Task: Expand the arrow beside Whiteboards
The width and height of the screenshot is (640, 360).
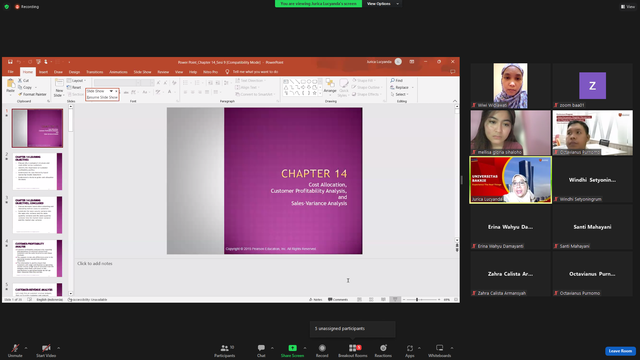Action: click(x=452, y=348)
